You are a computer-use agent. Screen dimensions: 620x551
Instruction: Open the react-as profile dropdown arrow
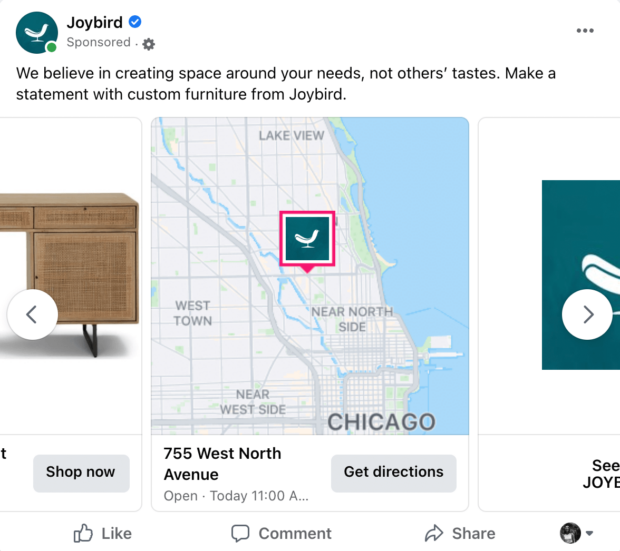point(589,534)
